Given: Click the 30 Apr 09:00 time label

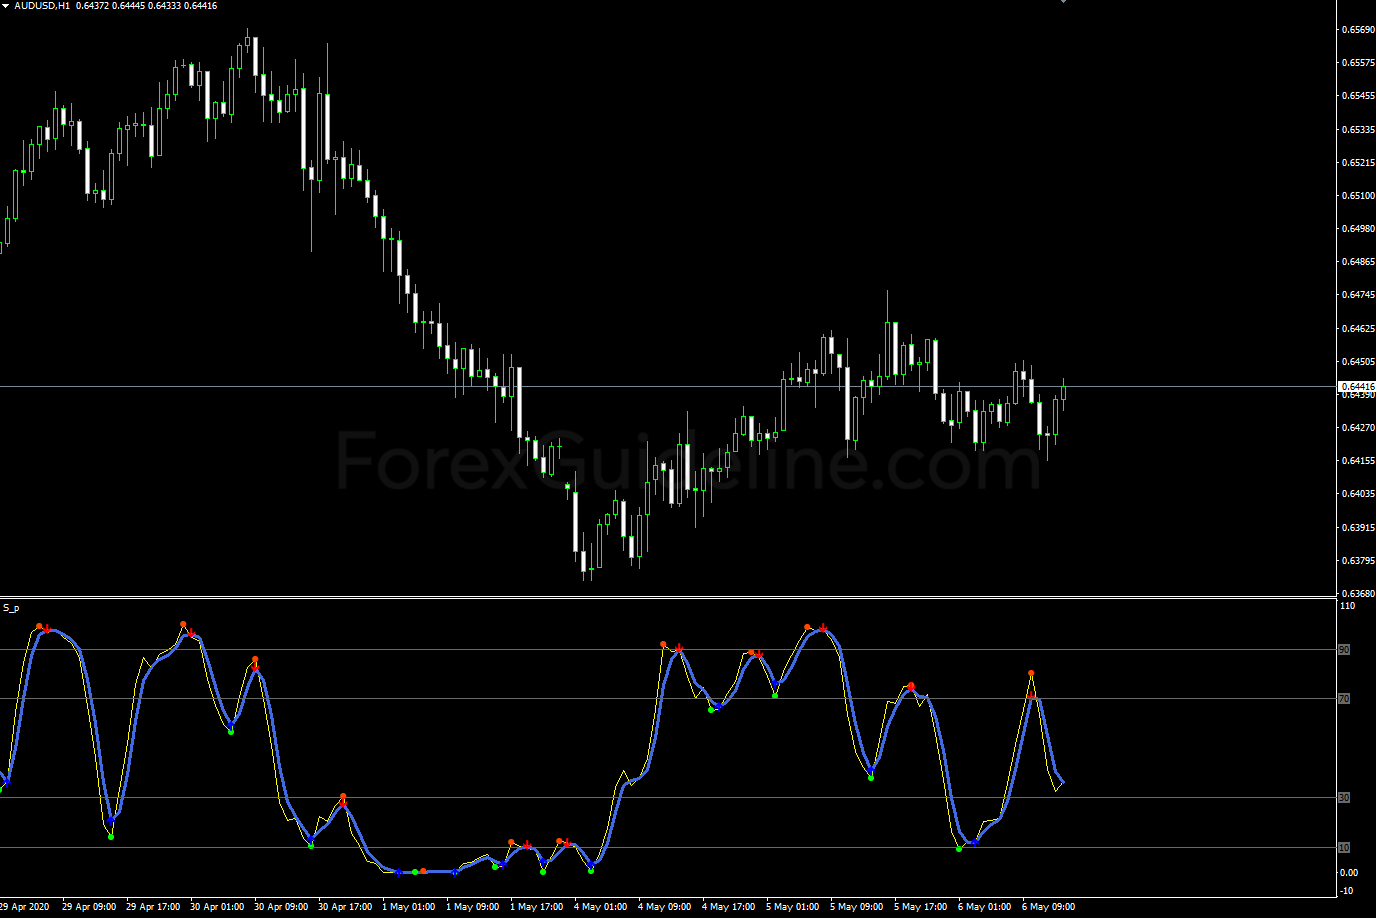Looking at the screenshot, I should click(x=281, y=907).
